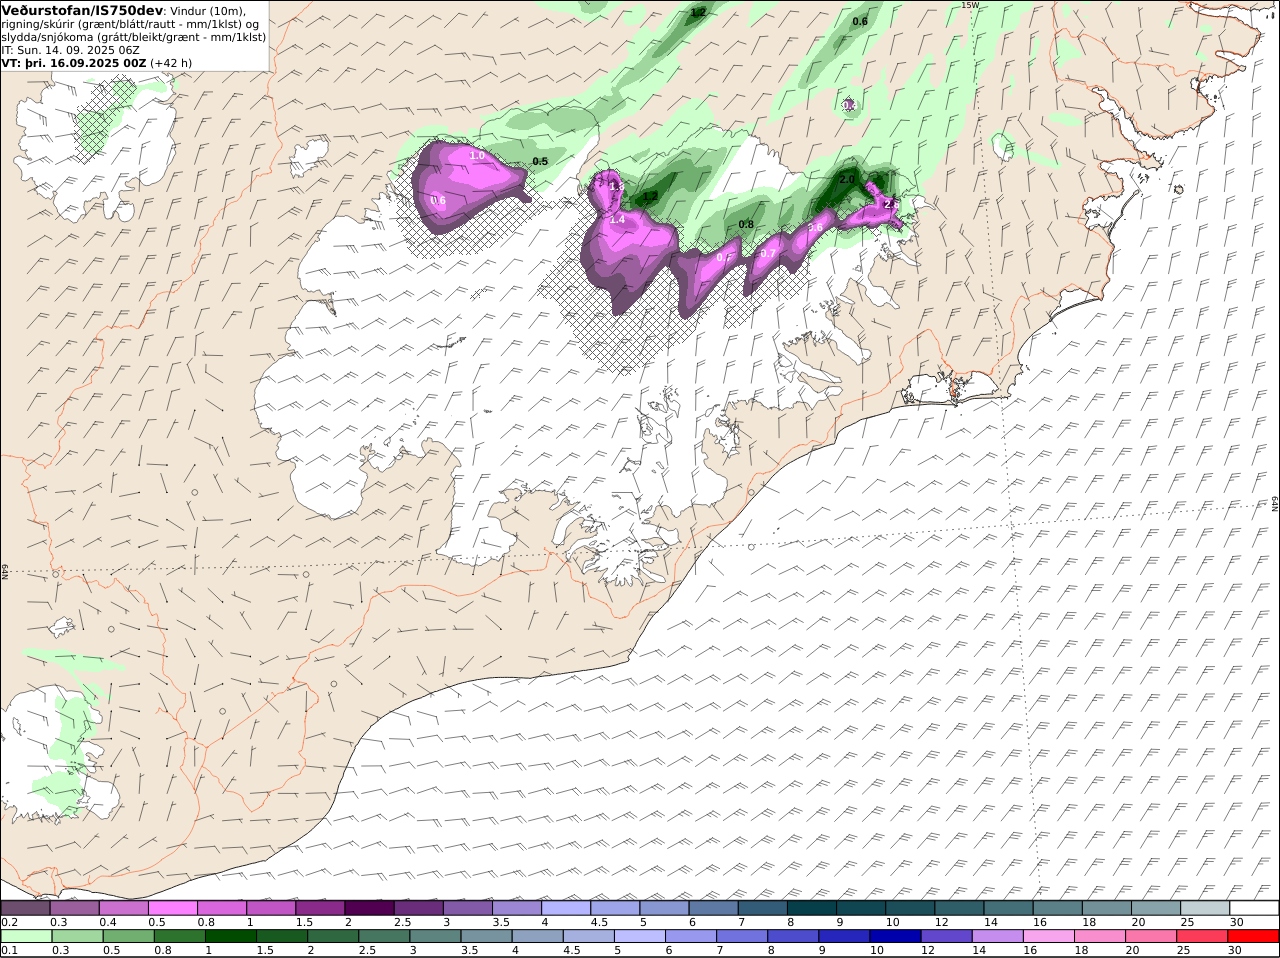The height and width of the screenshot is (958, 1280).
Task: Pick the darkest green lower swatch between 1 and 1.5
Action: (x=230, y=937)
